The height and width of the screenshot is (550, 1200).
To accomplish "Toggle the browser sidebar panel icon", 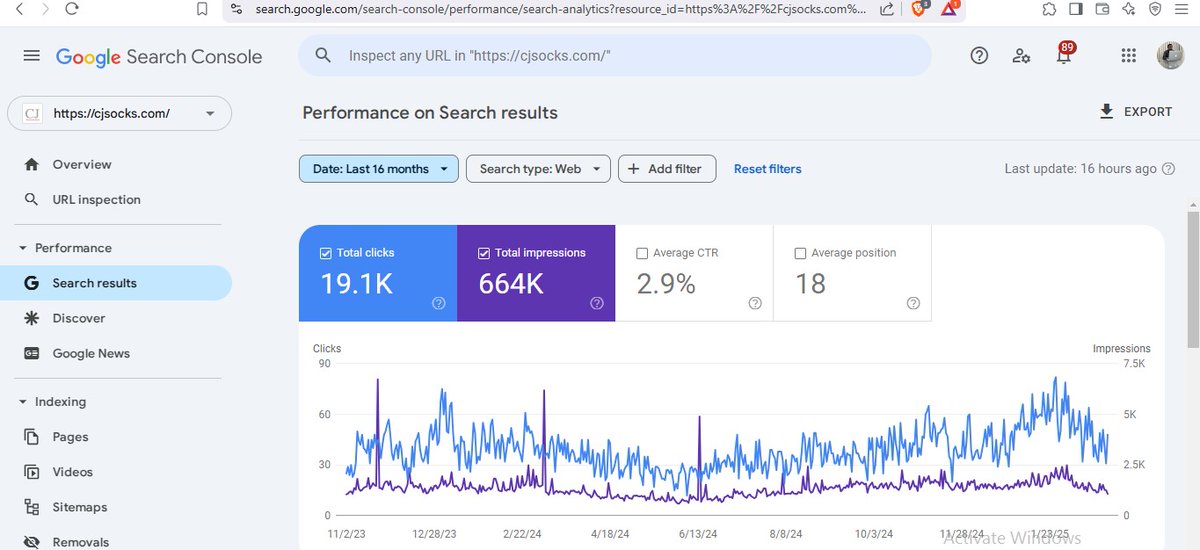I will point(1076,9).
